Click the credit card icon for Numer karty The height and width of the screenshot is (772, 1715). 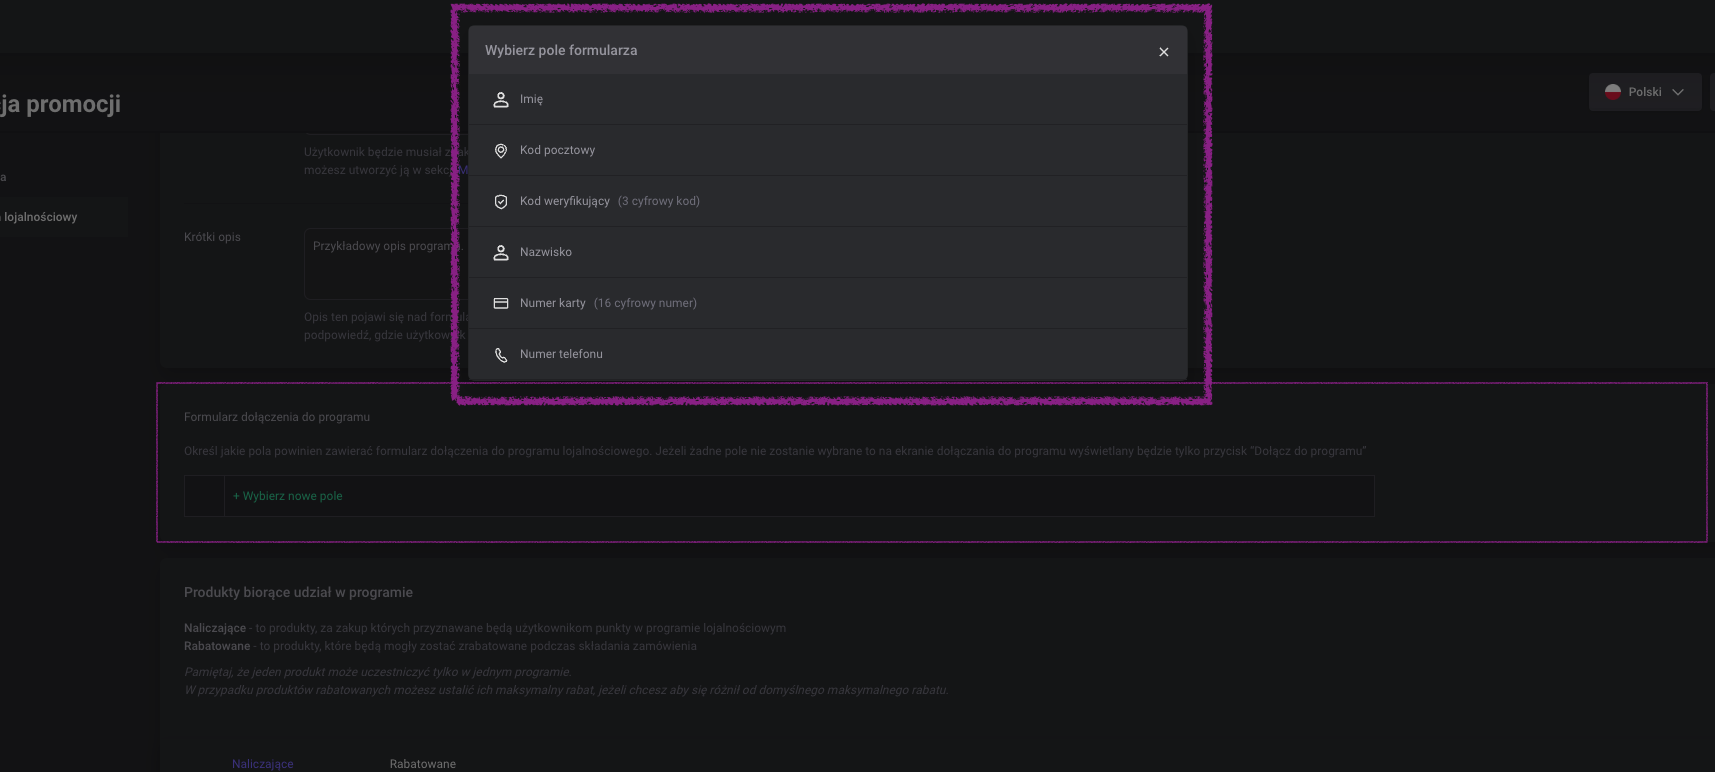tap(501, 304)
